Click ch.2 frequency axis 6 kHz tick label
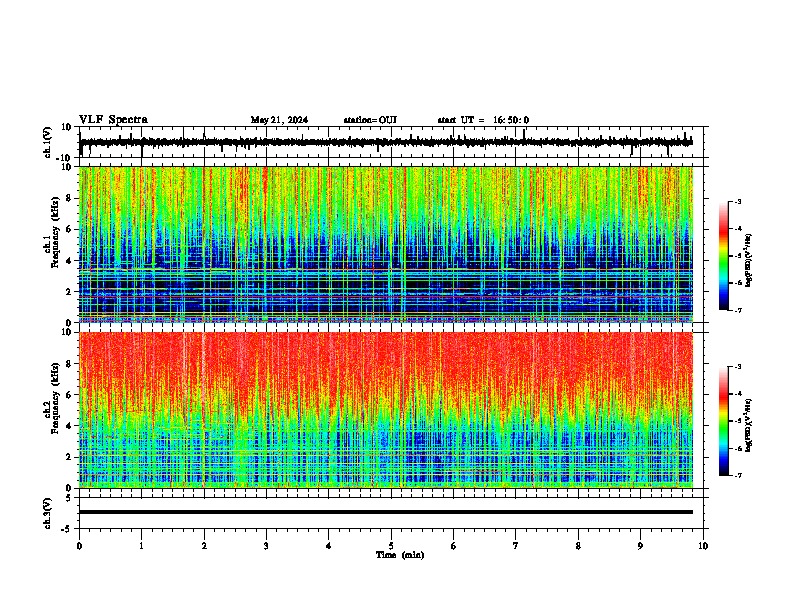 [69, 395]
